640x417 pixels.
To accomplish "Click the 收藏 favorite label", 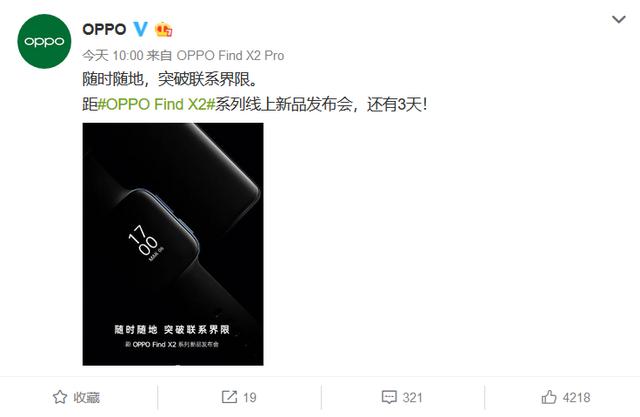I will (87, 397).
